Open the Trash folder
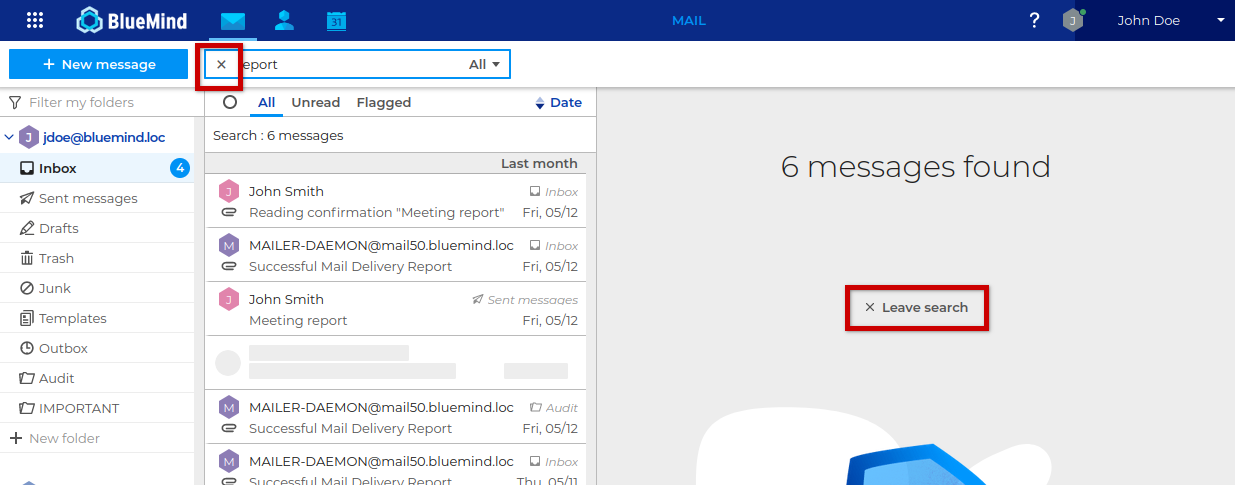This screenshot has width=1235, height=485. coord(97,258)
